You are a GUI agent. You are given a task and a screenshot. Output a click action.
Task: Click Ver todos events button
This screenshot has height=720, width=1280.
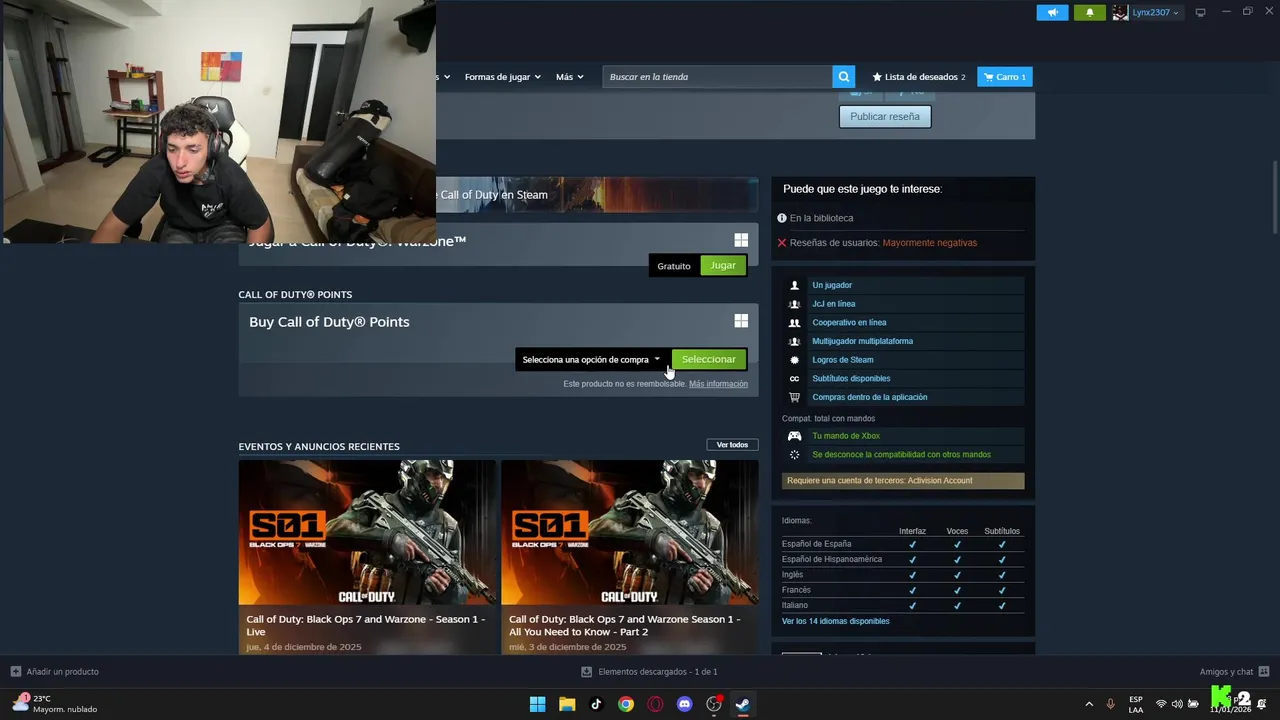(x=732, y=445)
